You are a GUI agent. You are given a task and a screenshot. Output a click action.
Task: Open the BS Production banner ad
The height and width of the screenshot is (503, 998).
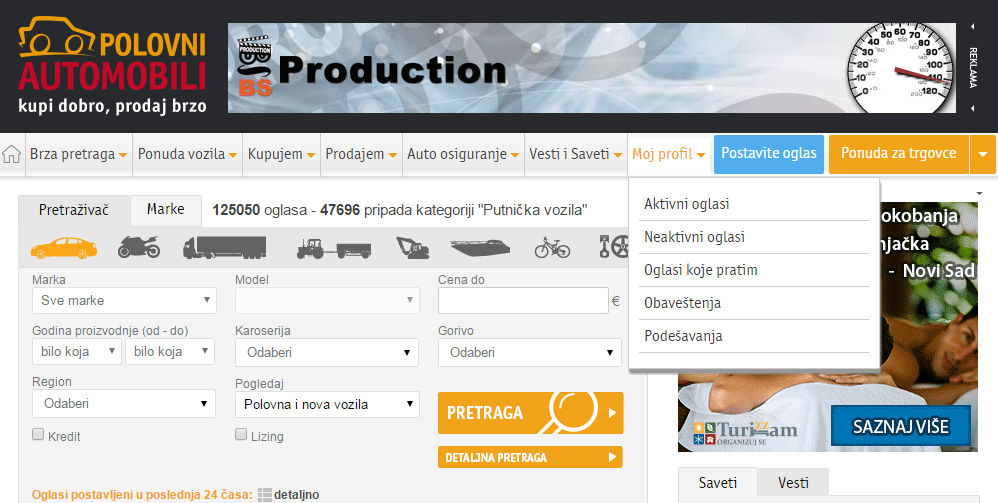point(592,68)
